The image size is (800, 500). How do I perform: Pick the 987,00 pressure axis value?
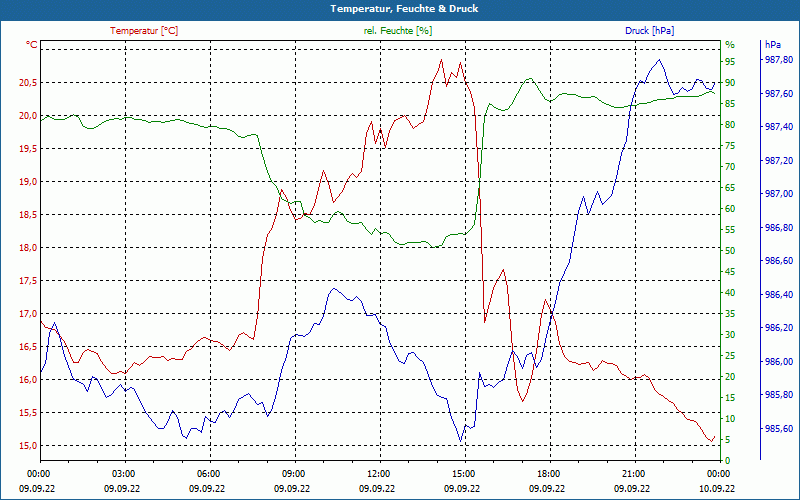coord(780,194)
